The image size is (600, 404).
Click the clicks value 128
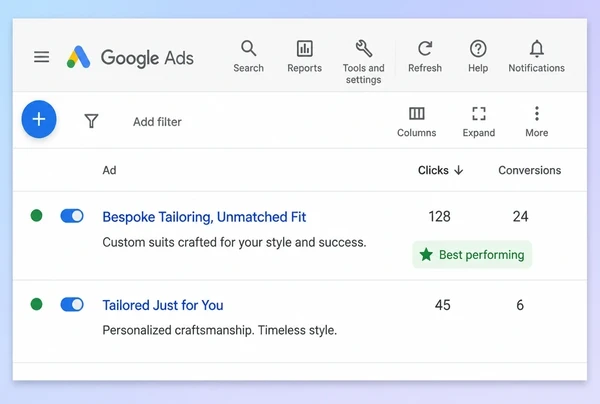[x=439, y=217]
